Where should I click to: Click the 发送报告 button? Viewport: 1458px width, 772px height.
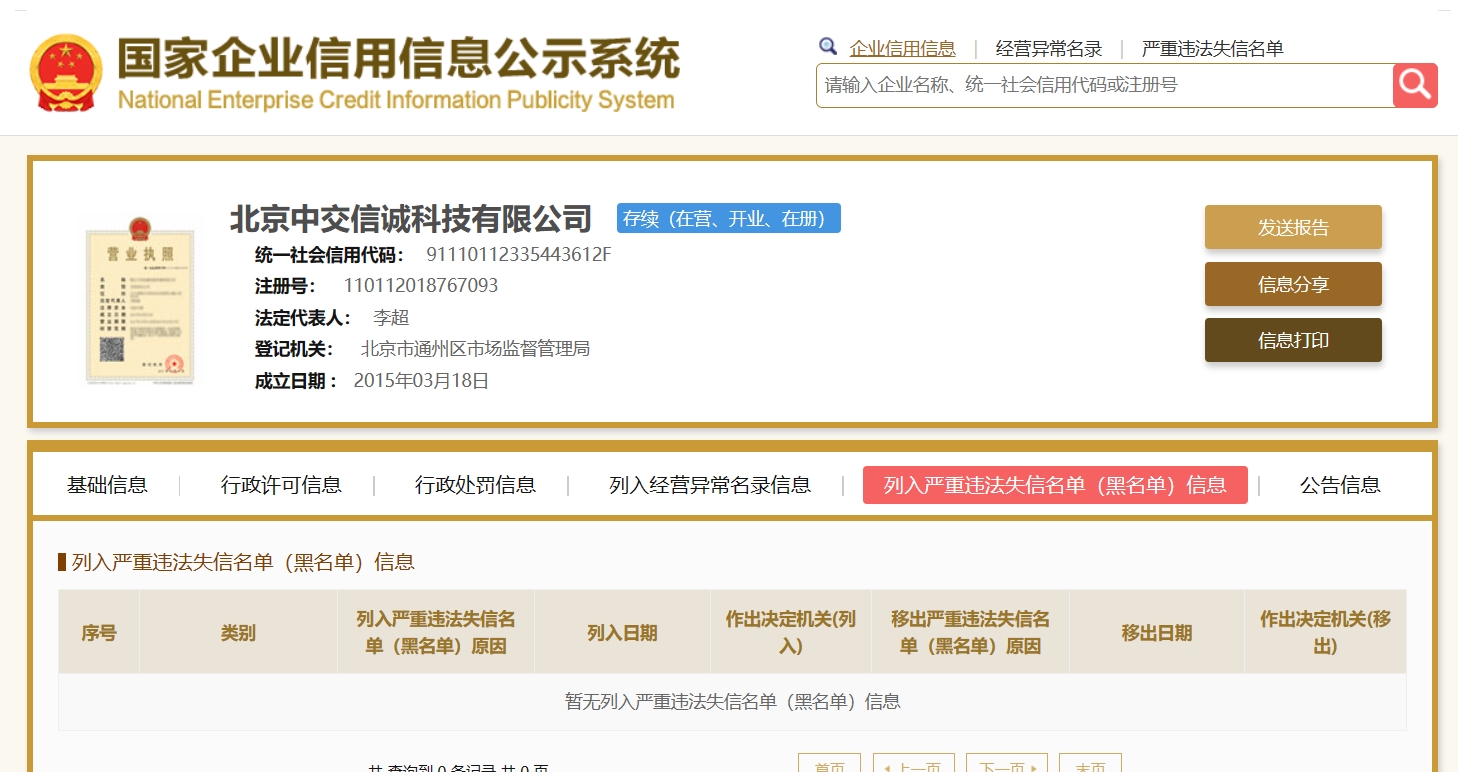[x=1293, y=227]
